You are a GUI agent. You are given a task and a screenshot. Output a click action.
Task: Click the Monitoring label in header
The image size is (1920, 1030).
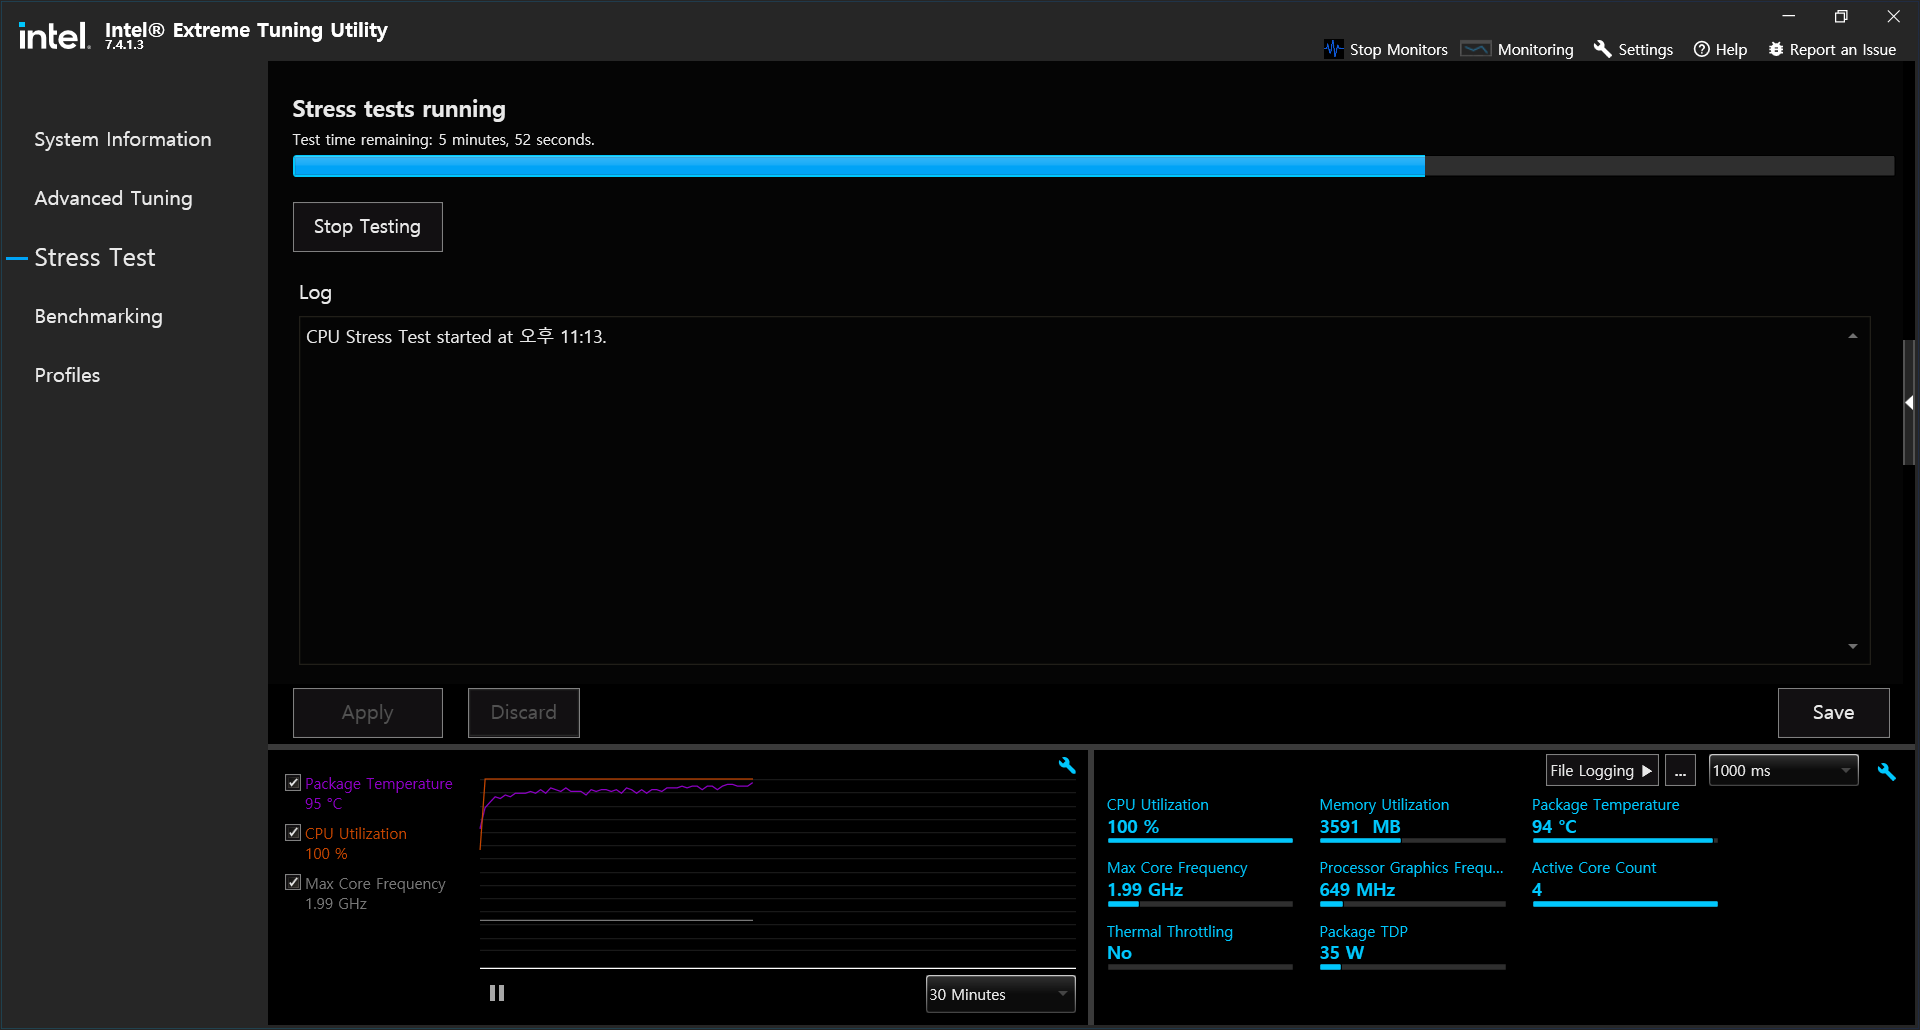coord(1535,49)
